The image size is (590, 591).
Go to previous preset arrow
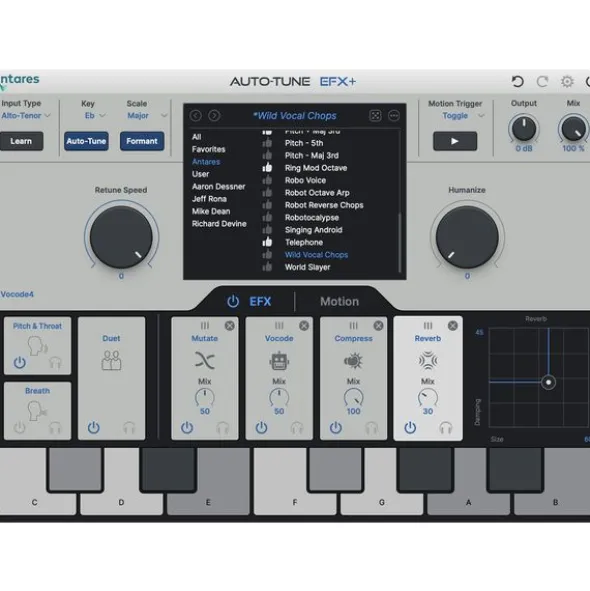196,115
